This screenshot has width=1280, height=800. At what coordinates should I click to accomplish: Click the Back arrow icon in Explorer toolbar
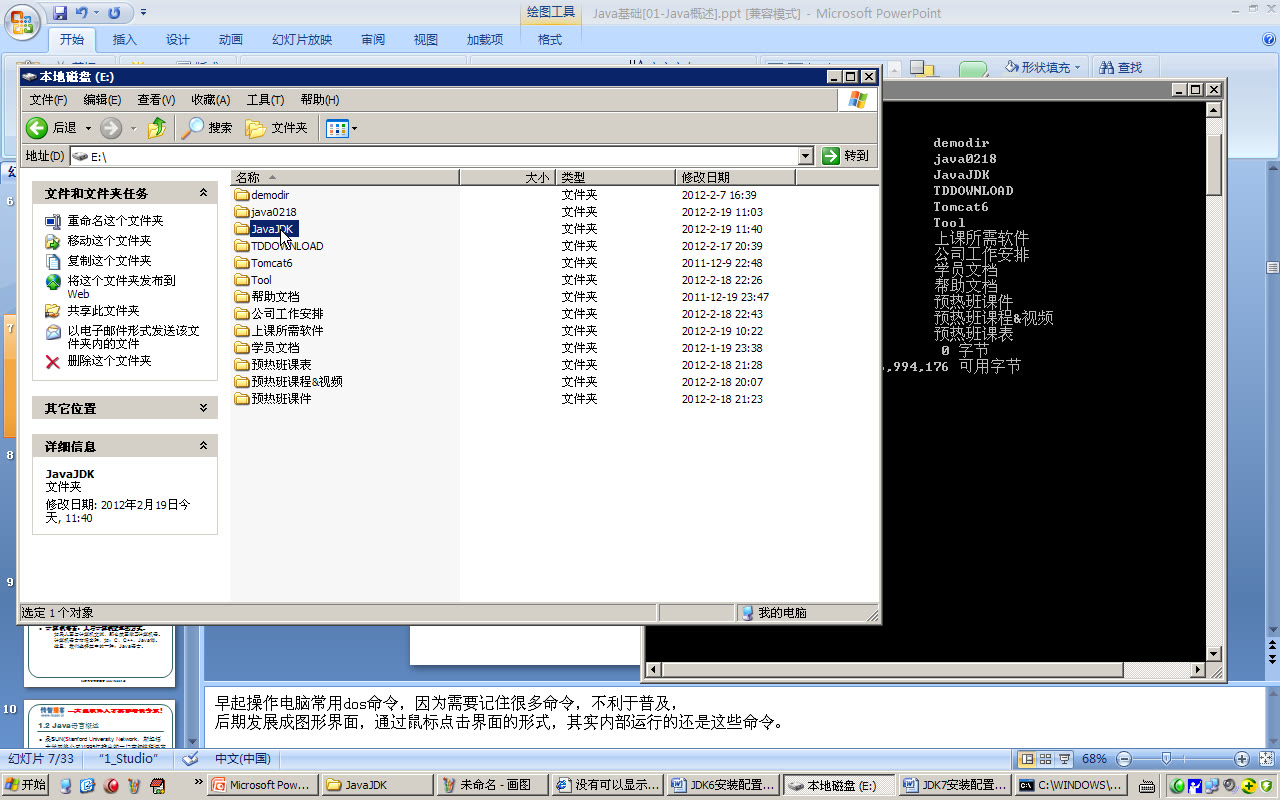(37, 128)
